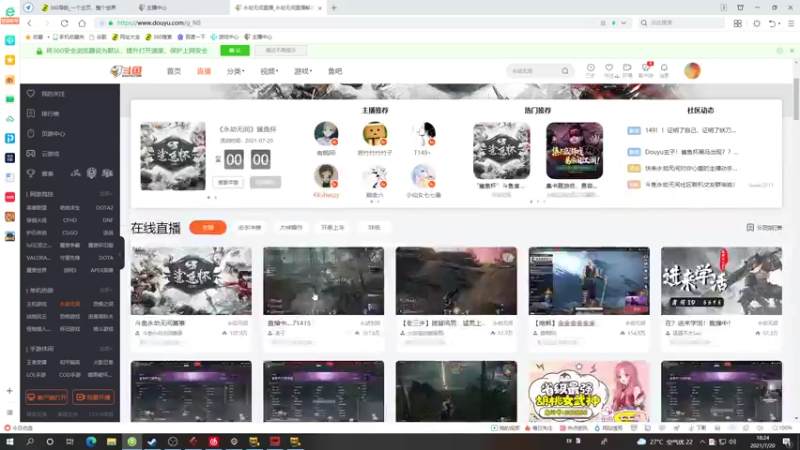Open taskbar search magnifier
This screenshot has width=800, height=450.
30,441
